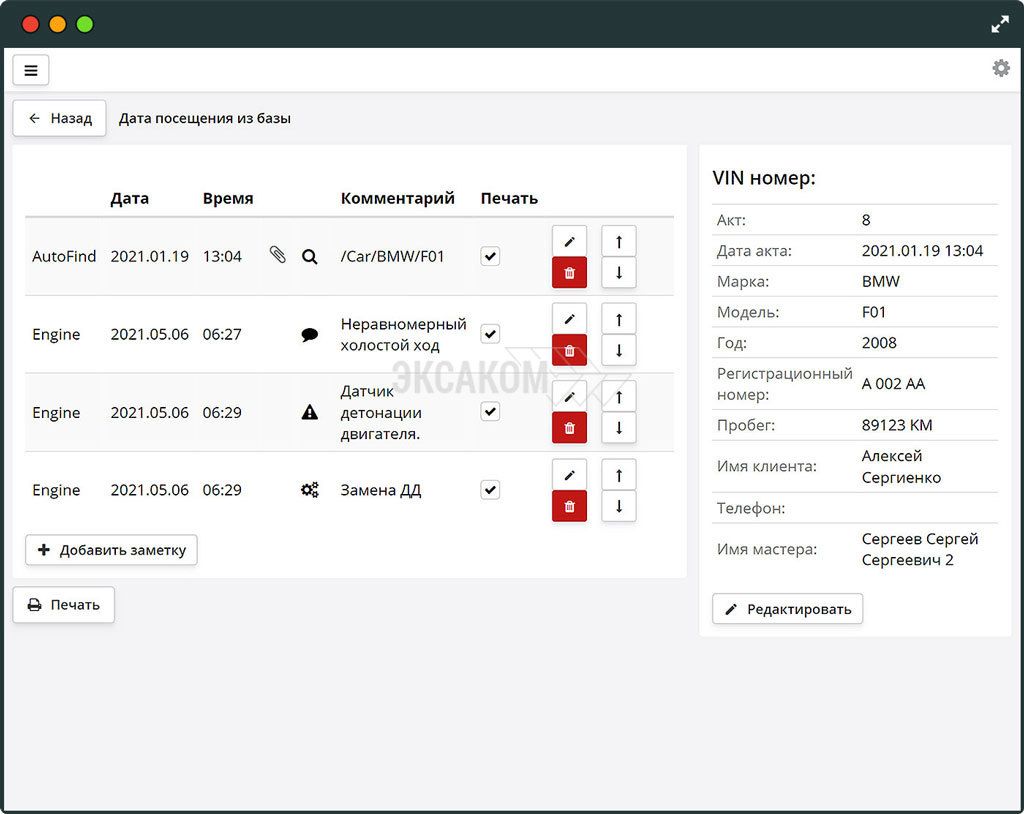
Task: Uncheck print checkbox for /Car/BMW/F01 row
Action: coord(490,256)
